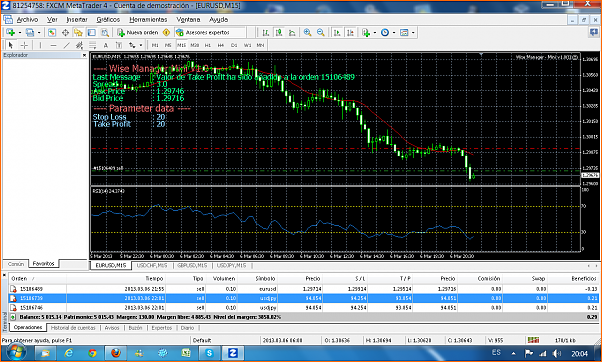Expand the Indicators dropdown arrow
This screenshot has width=602, height=362.
[x=375, y=33]
